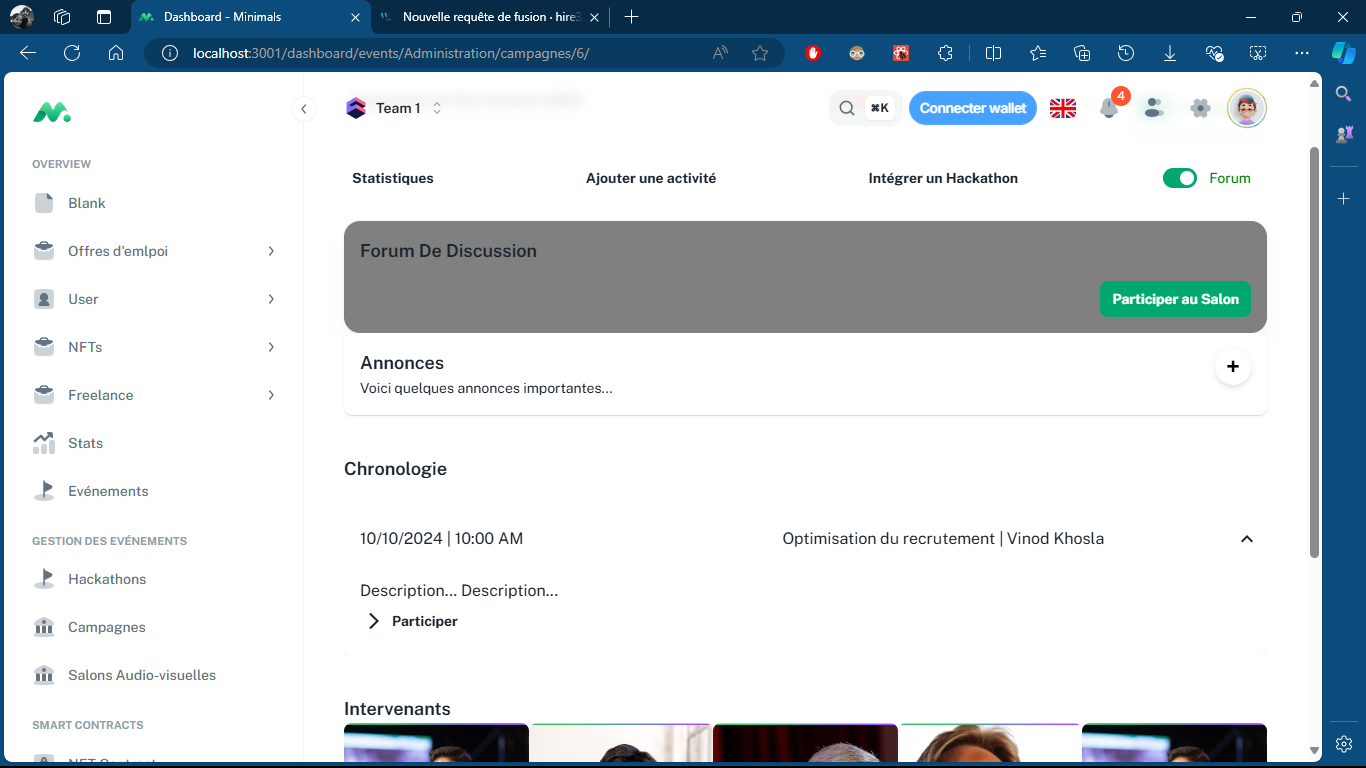Go to browser home page
This screenshot has height=768, width=1366.
coord(116,53)
